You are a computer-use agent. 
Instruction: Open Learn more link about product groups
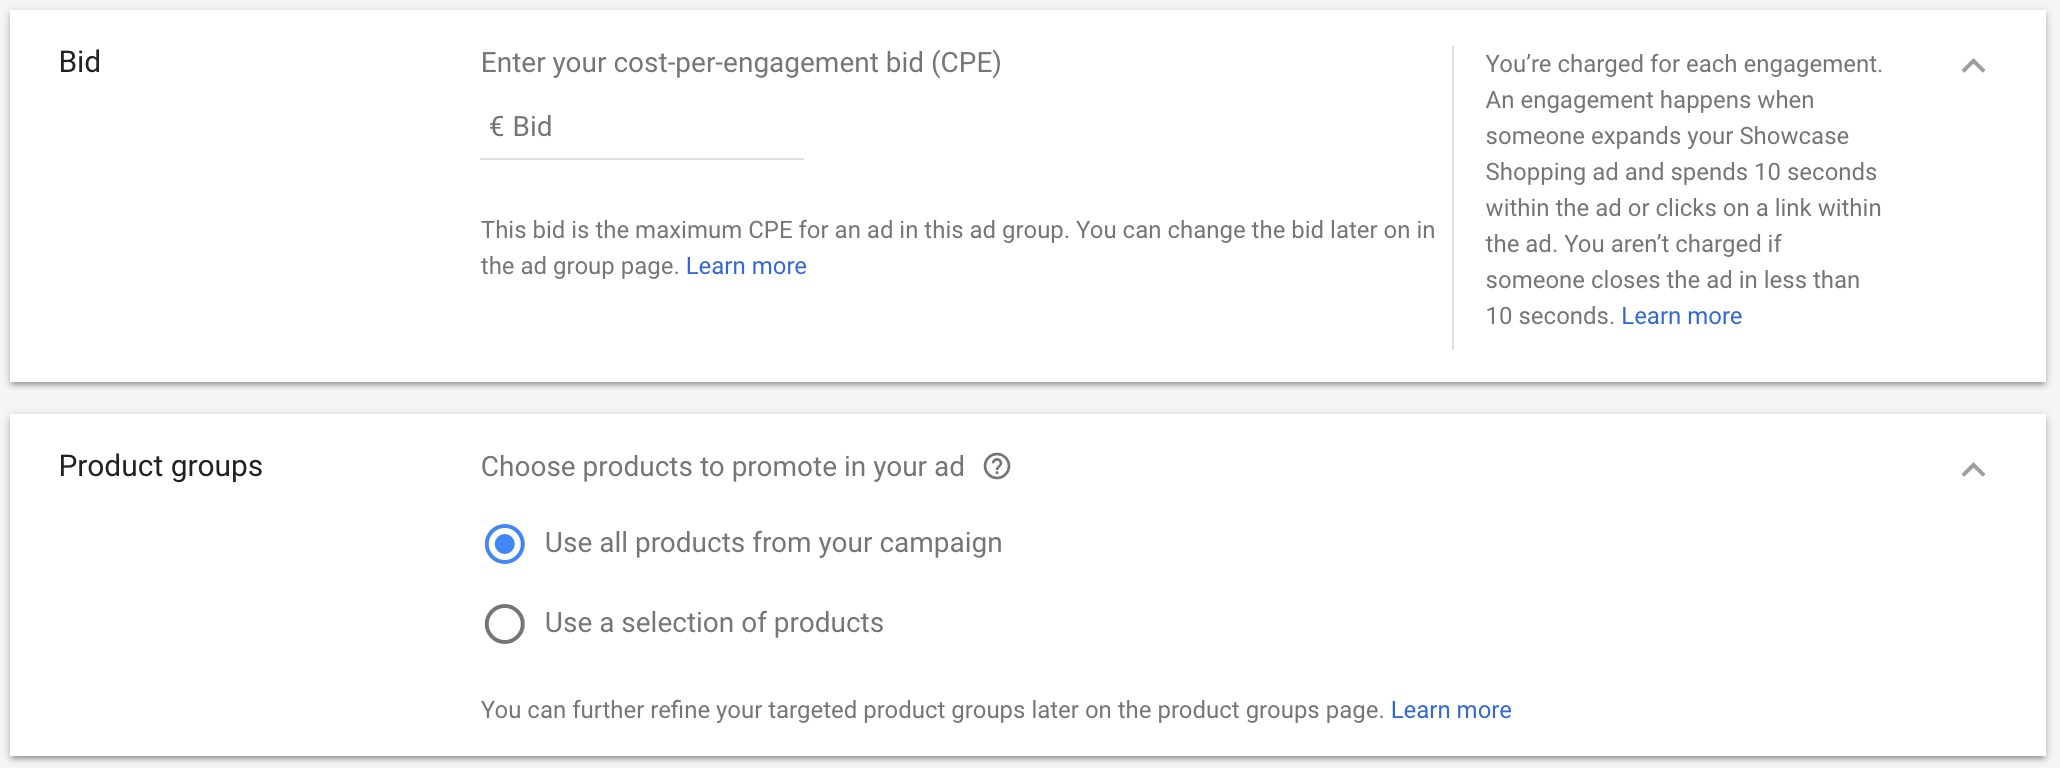1451,710
